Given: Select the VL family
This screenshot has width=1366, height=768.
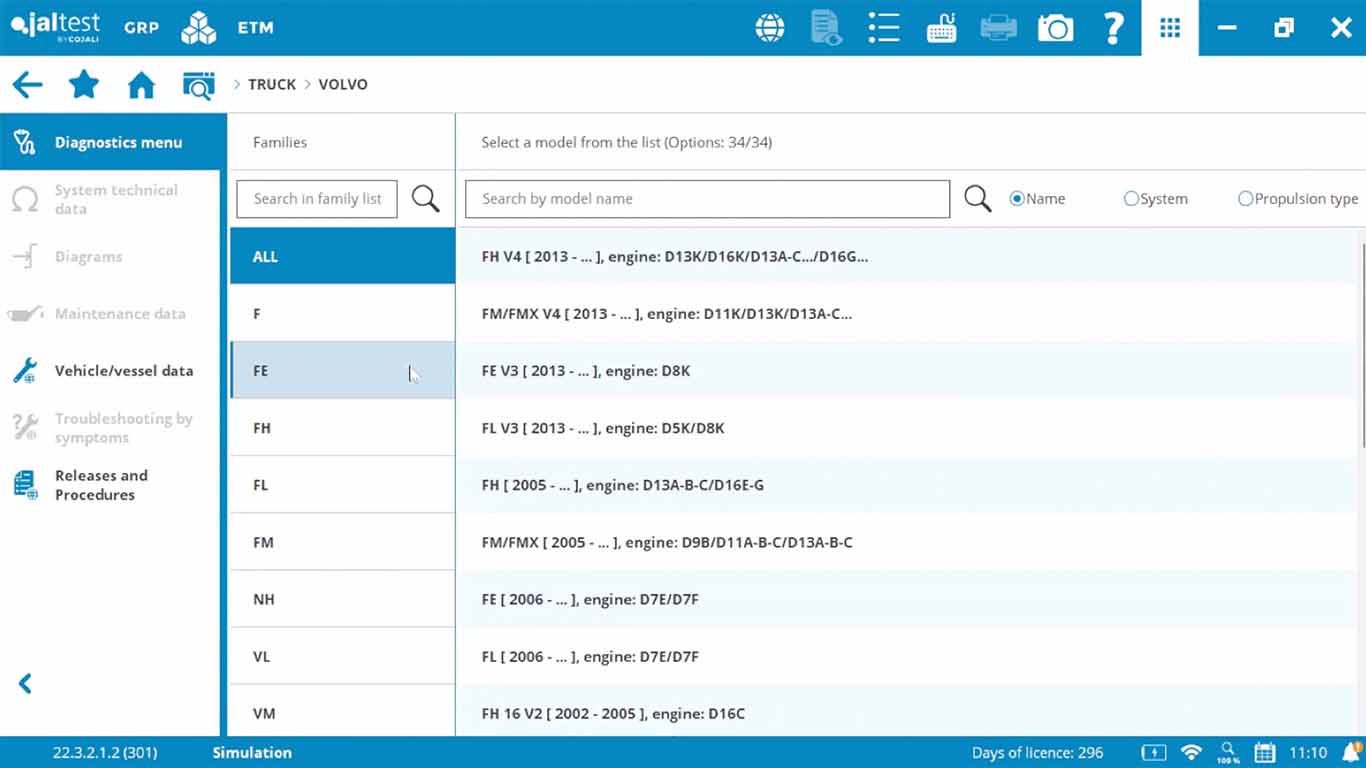Looking at the screenshot, I should (343, 656).
